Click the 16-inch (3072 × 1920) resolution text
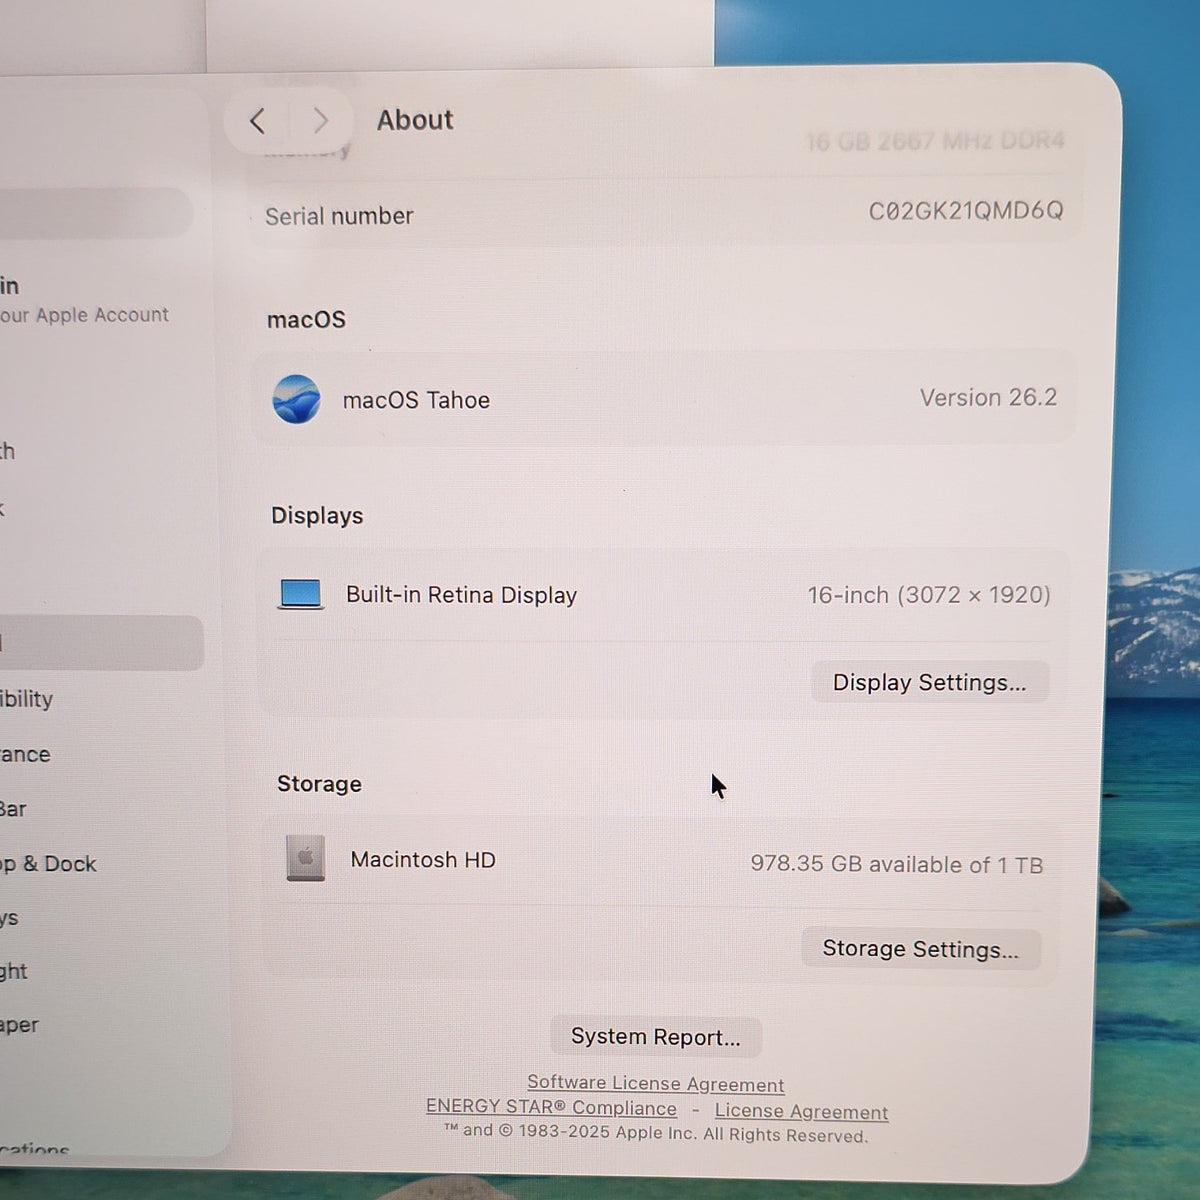The height and width of the screenshot is (1200, 1200). coord(929,595)
